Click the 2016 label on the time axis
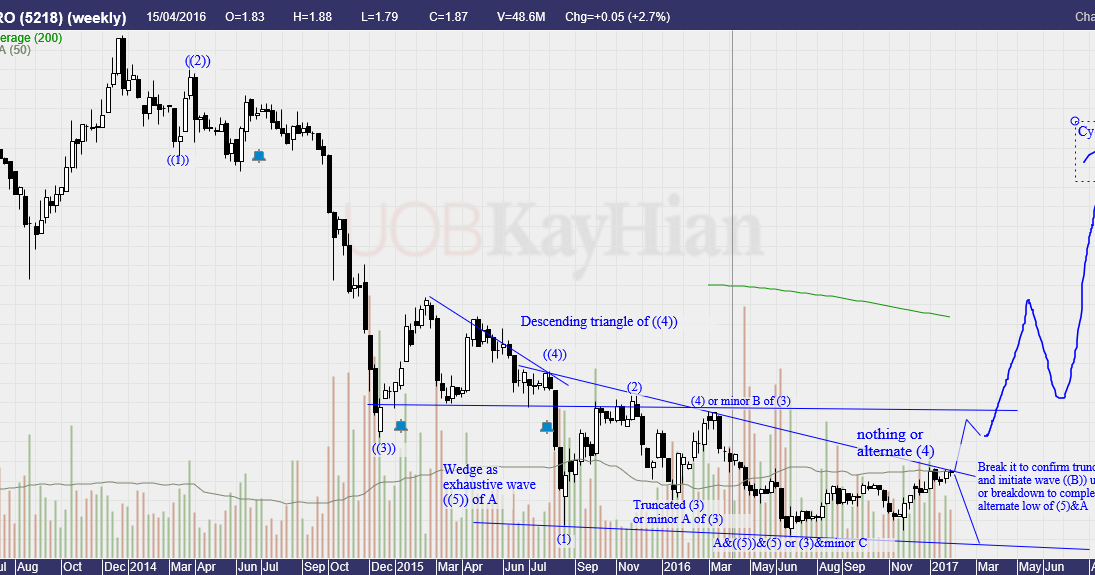1095x575 pixels. (x=676, y=567)
